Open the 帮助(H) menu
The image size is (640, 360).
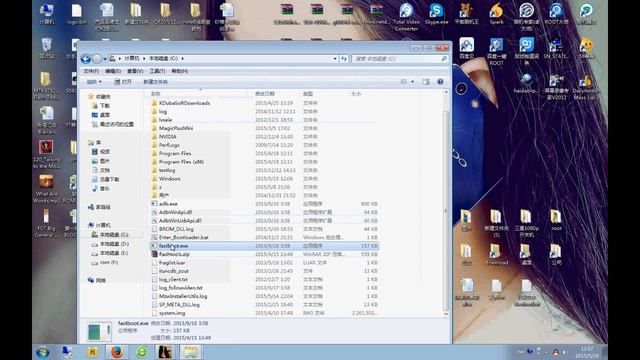[x=179, y=71]
